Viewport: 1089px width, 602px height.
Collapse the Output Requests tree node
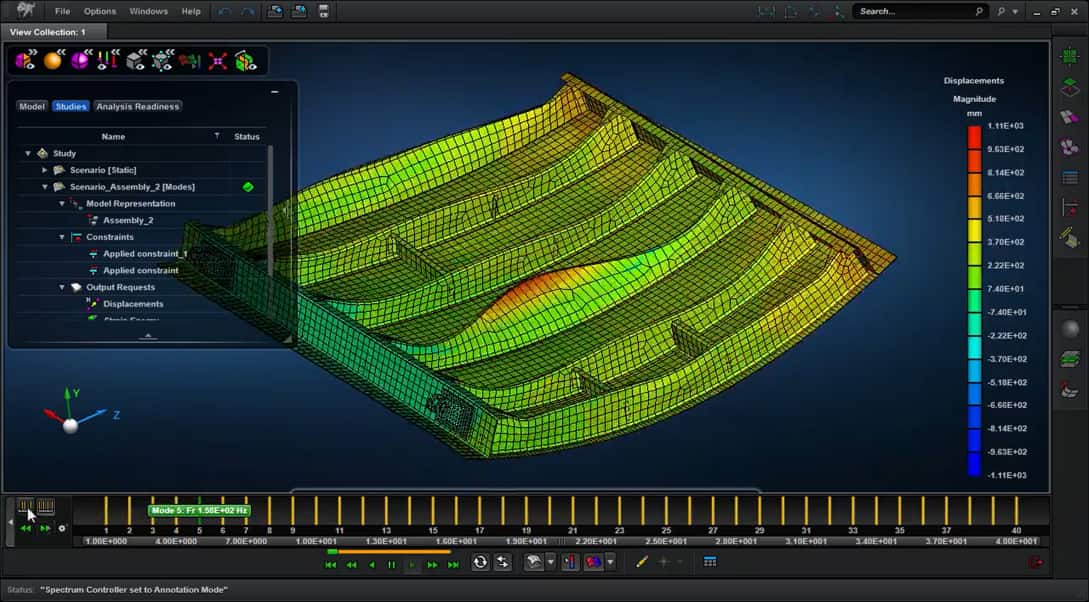(x=60, y=287)
